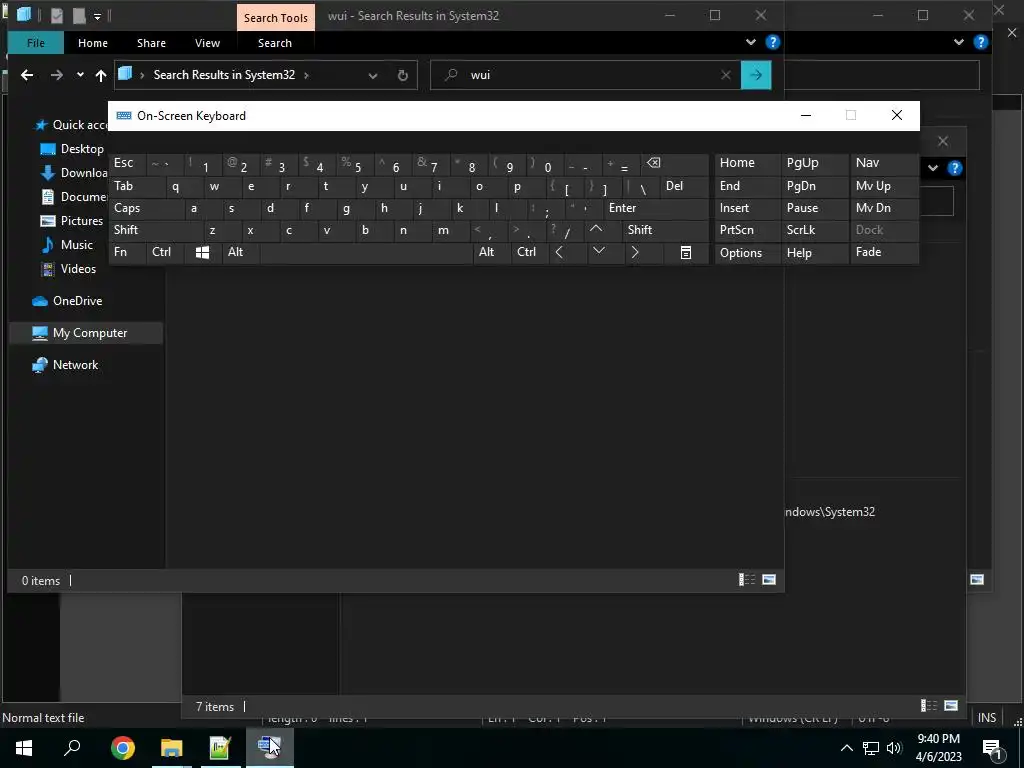The image size is (1024, 768).
Task: Open network status tray icon
Action: [x=871, y=748]
